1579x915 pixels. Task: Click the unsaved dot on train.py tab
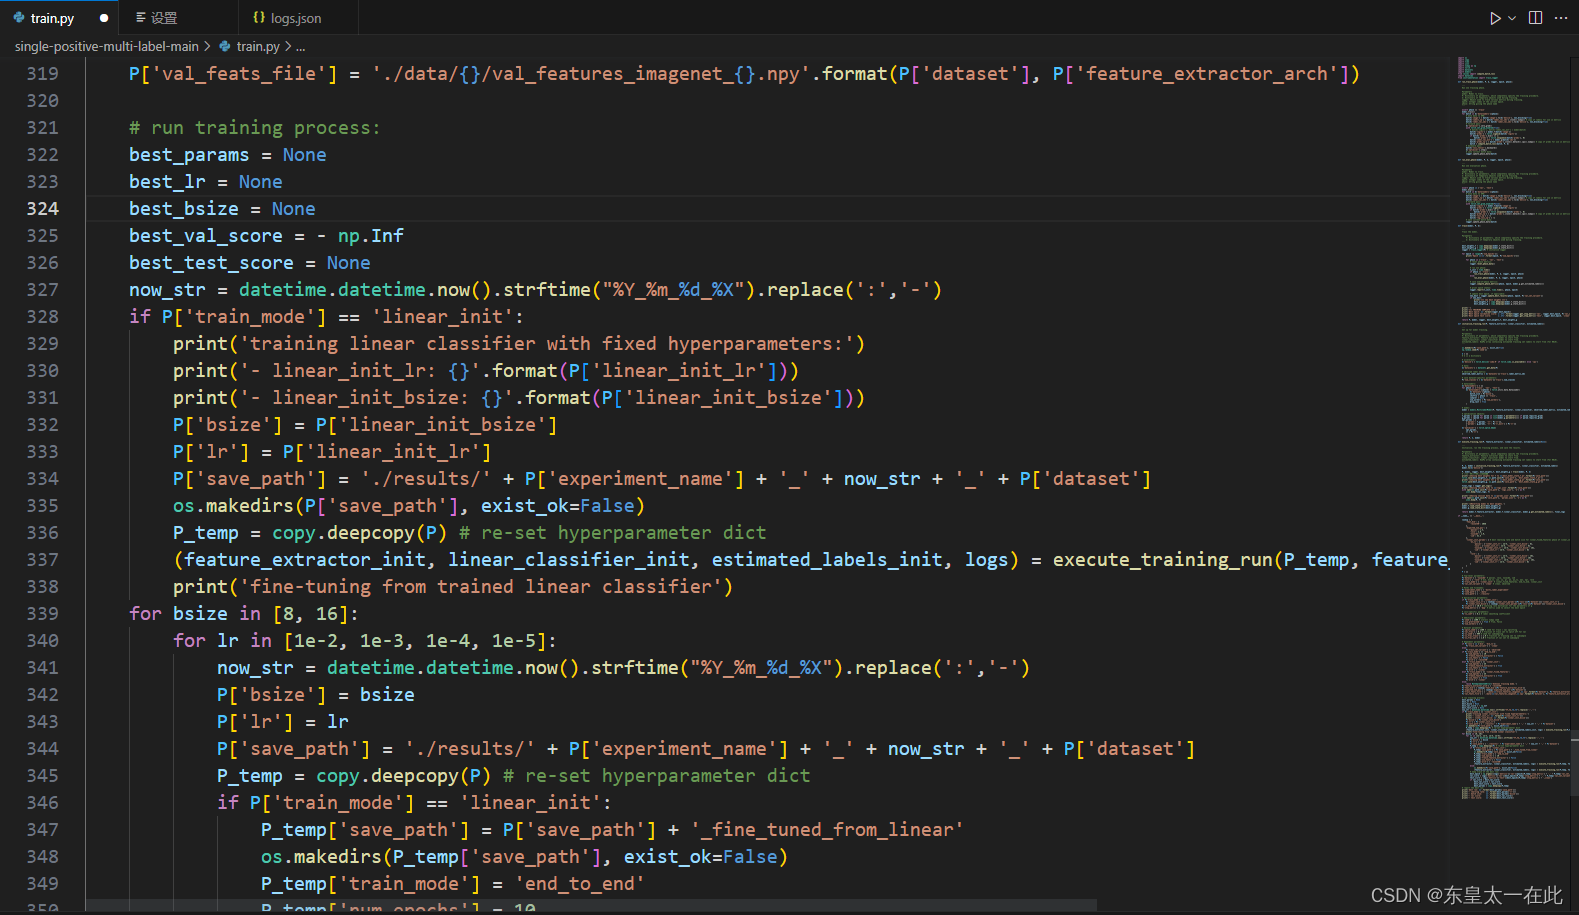coord(104,18)
